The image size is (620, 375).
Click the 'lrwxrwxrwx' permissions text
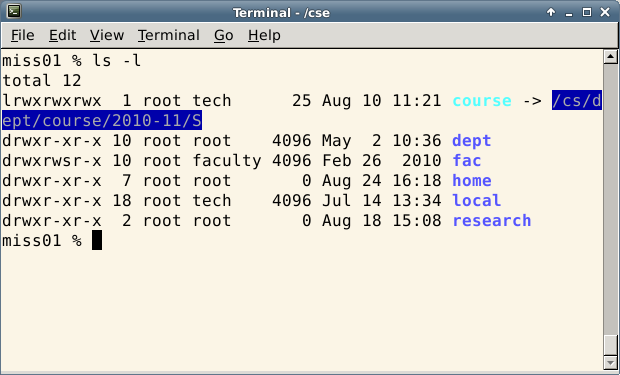(52, 101)
